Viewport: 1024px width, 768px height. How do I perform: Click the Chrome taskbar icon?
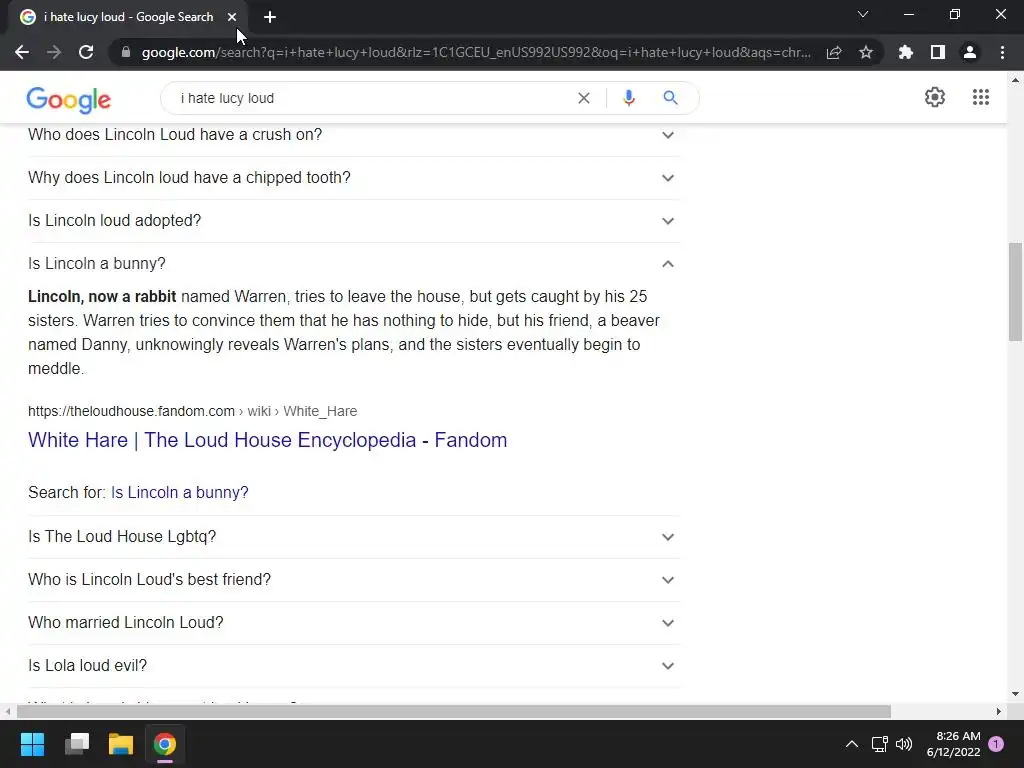tap(165, 744)
